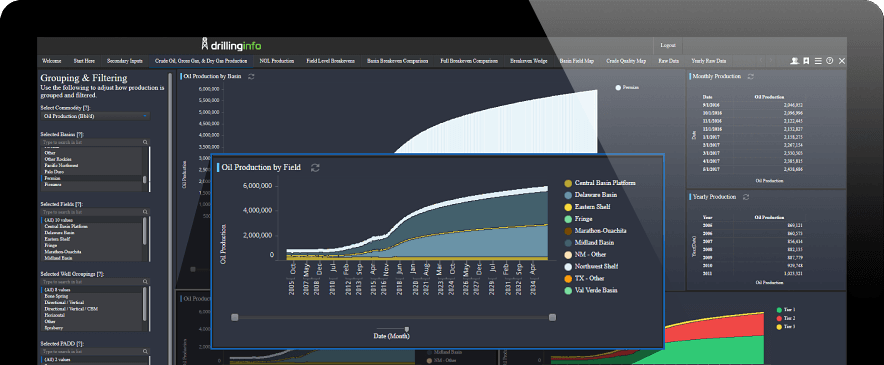Open the Full Breakeven Comparison tab
This screenshot has width=884, height=365.
pos(469,61)
